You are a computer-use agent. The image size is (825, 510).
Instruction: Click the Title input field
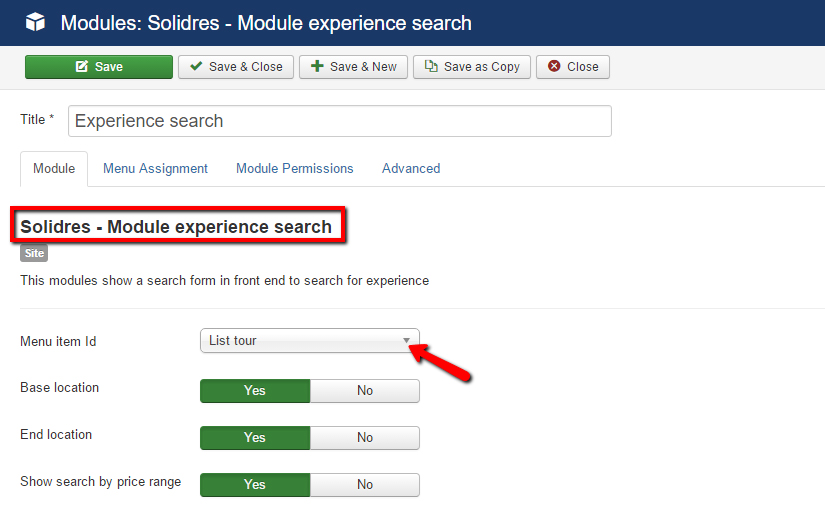[x=340, y=121]
